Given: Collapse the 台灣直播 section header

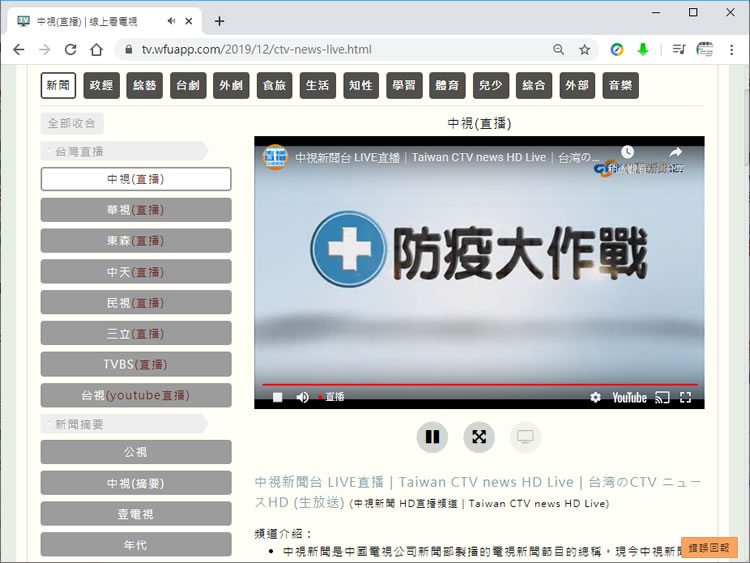Looking at the screenshot, I should (124, 152).
